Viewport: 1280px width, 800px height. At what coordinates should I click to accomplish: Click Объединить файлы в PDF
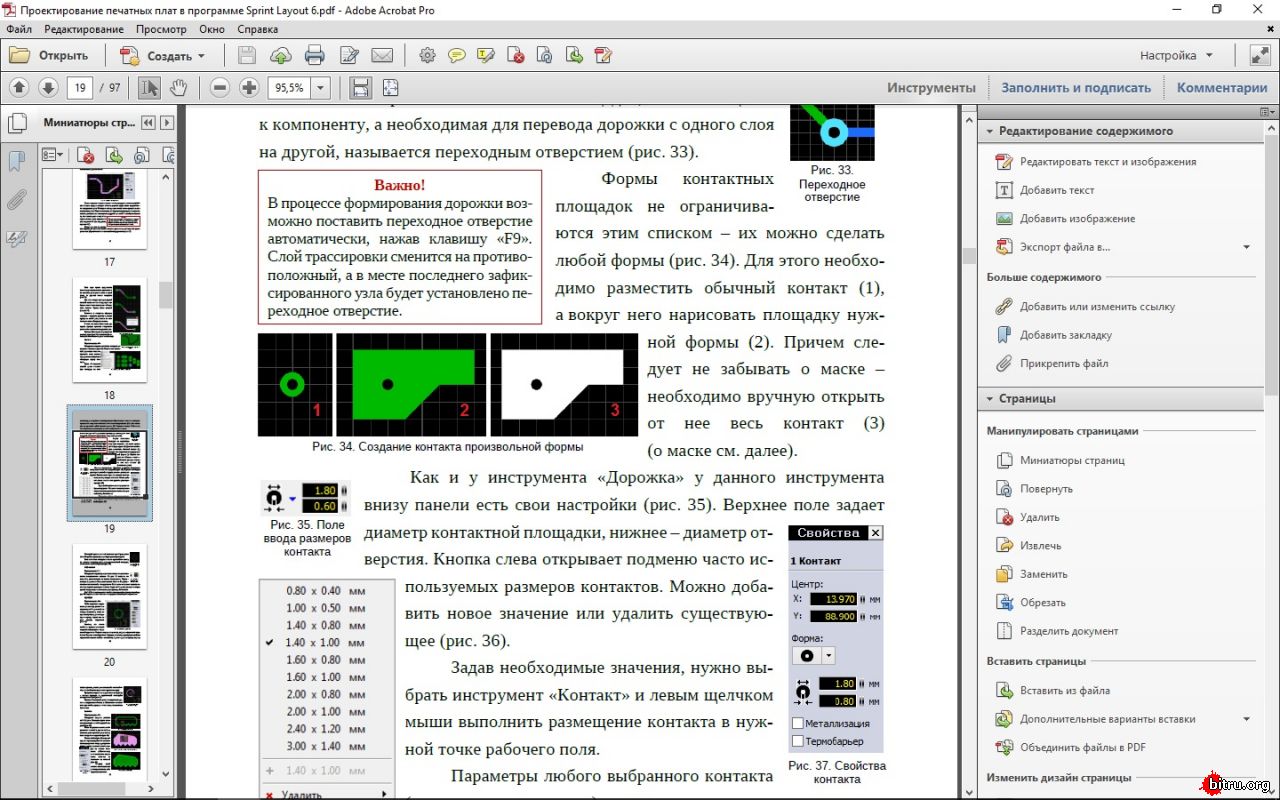point(1070,747)
